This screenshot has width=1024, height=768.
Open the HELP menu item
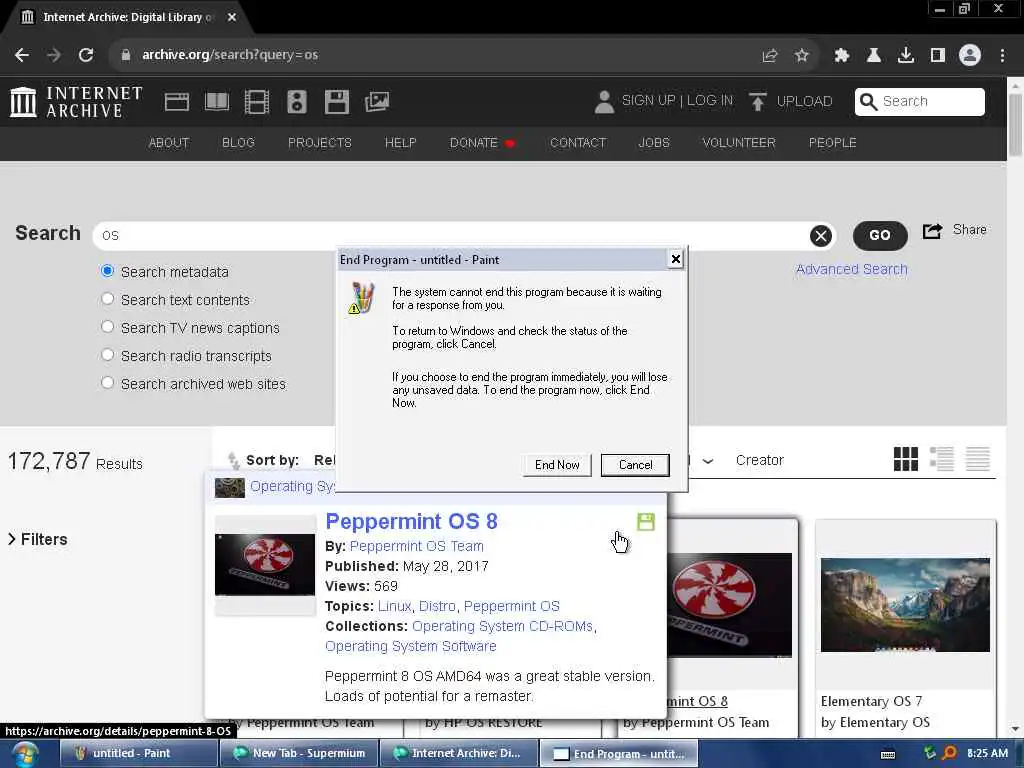coord(400,142)
